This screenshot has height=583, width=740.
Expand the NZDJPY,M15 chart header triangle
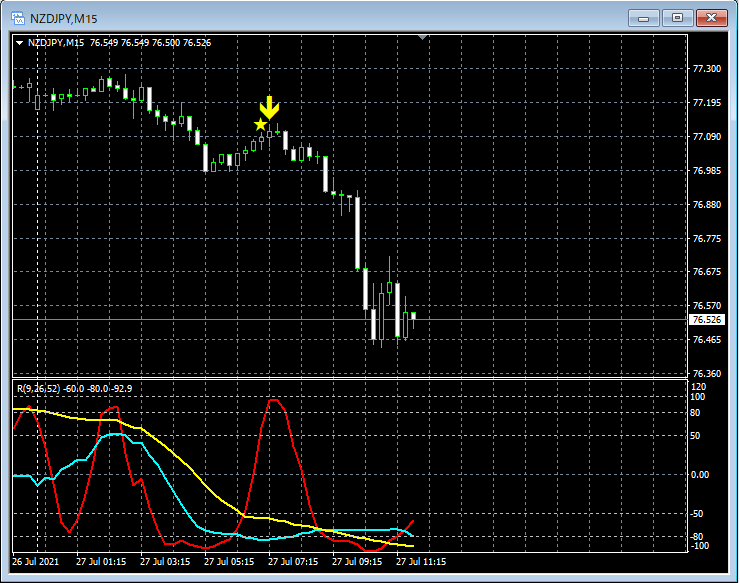coord(19,43)
